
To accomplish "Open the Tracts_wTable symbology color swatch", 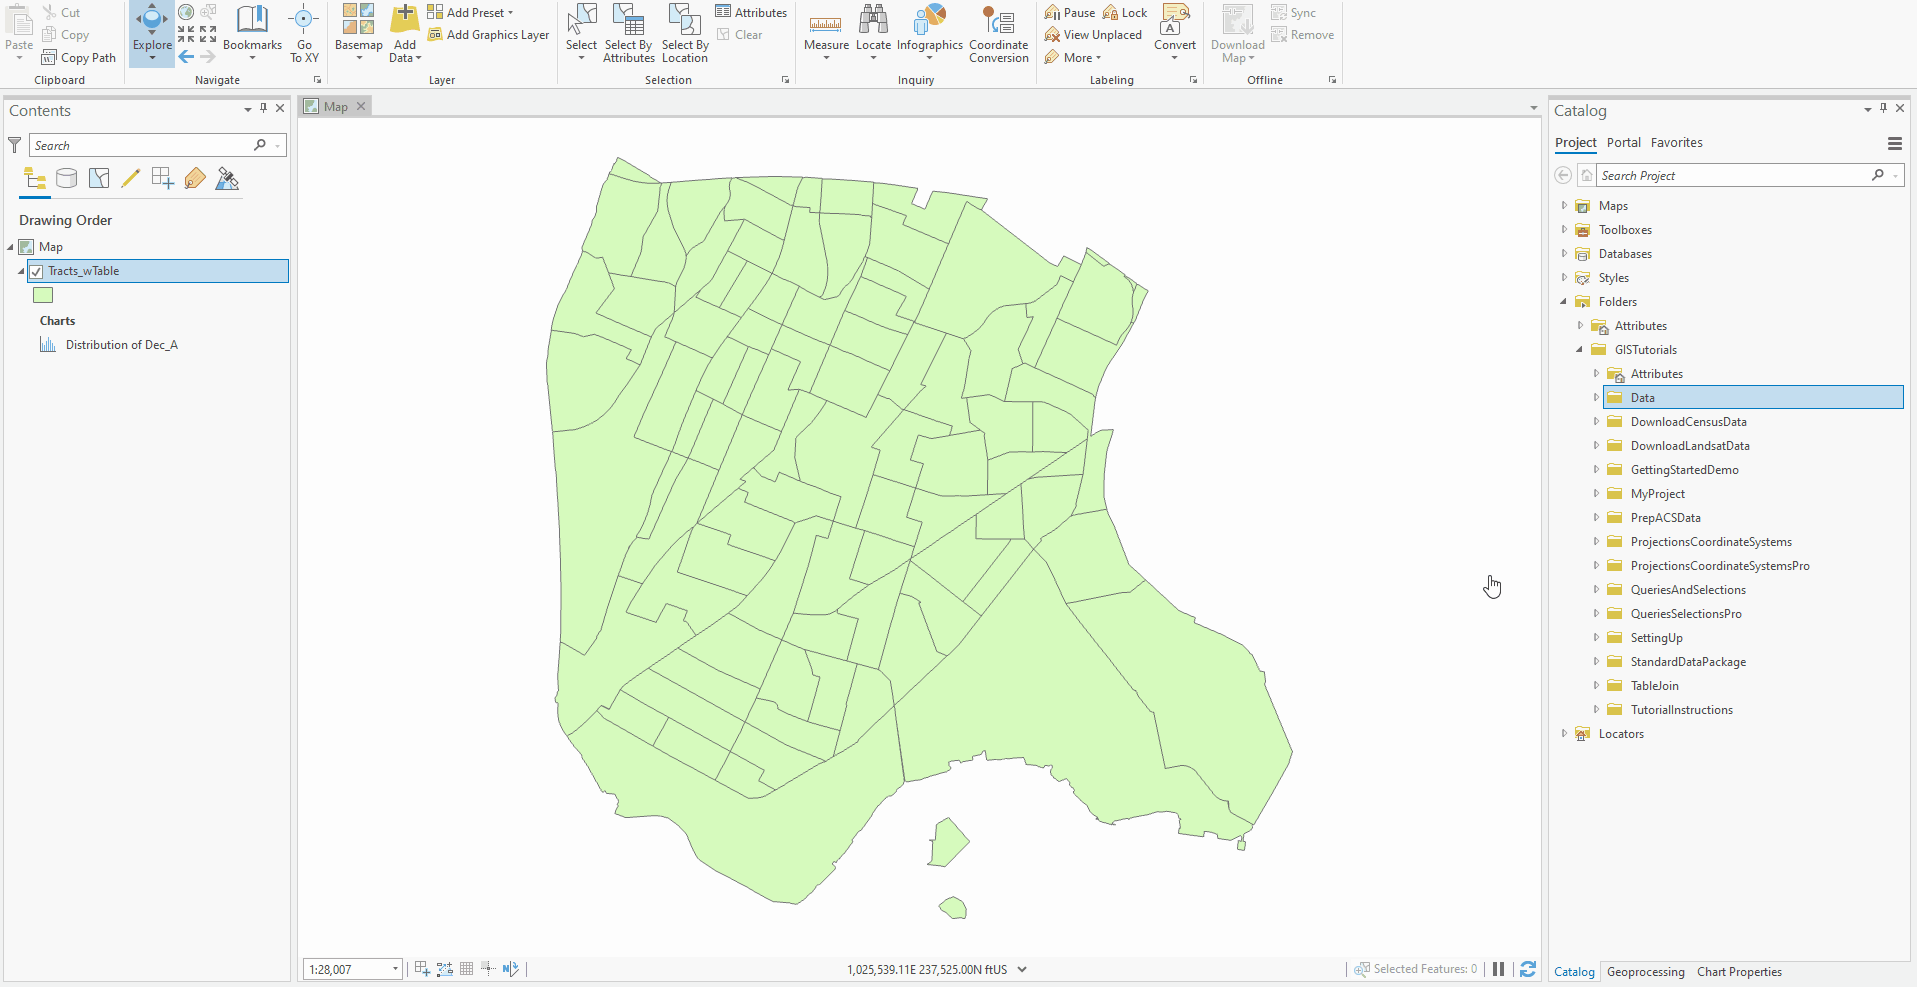I will click(43, 294).
